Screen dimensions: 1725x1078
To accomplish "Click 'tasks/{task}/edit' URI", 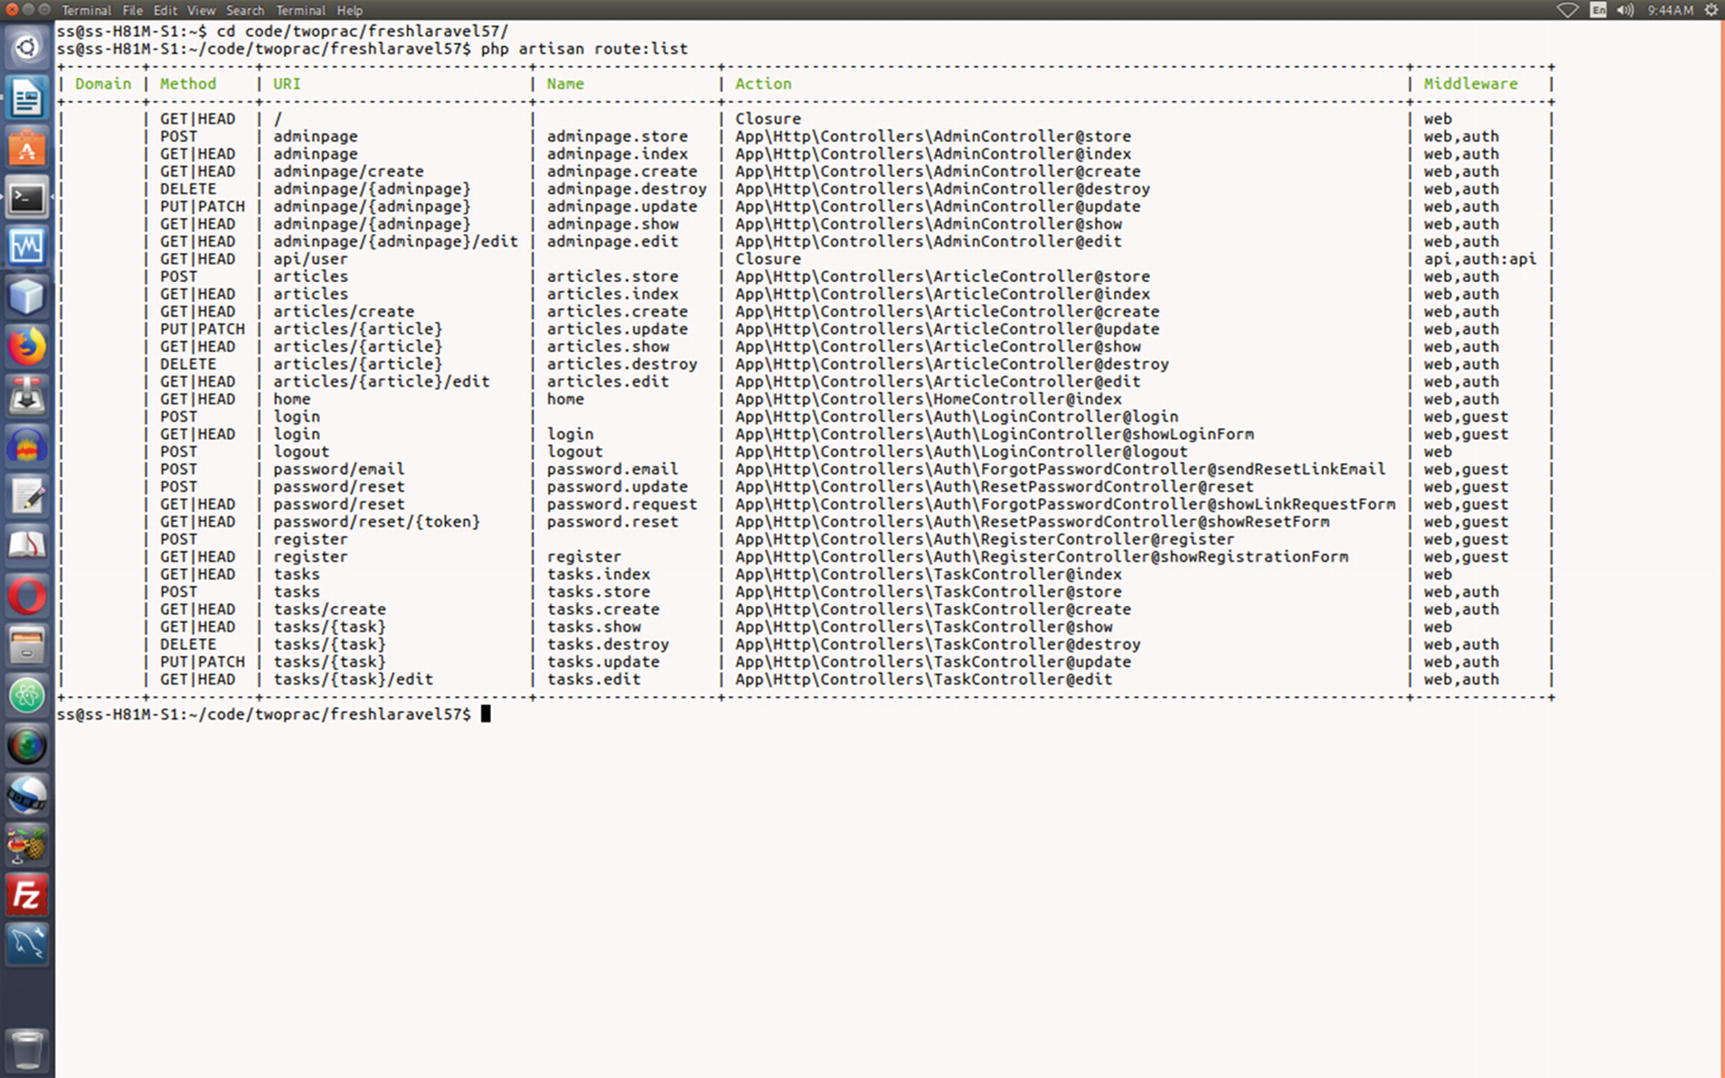I will tap(353, 679).
